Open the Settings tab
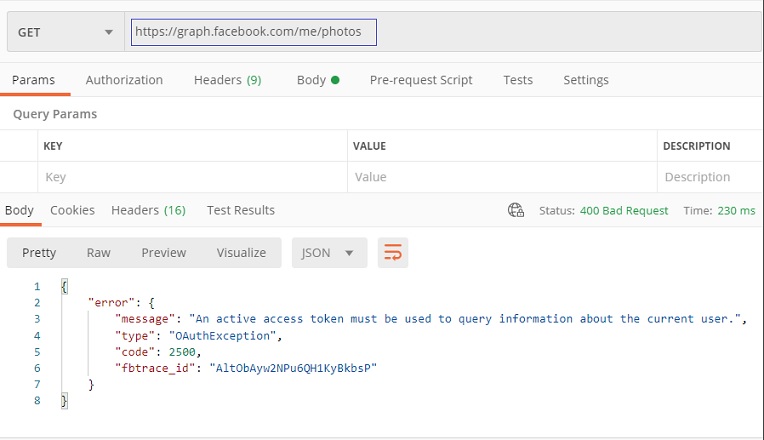 [586, 80]
